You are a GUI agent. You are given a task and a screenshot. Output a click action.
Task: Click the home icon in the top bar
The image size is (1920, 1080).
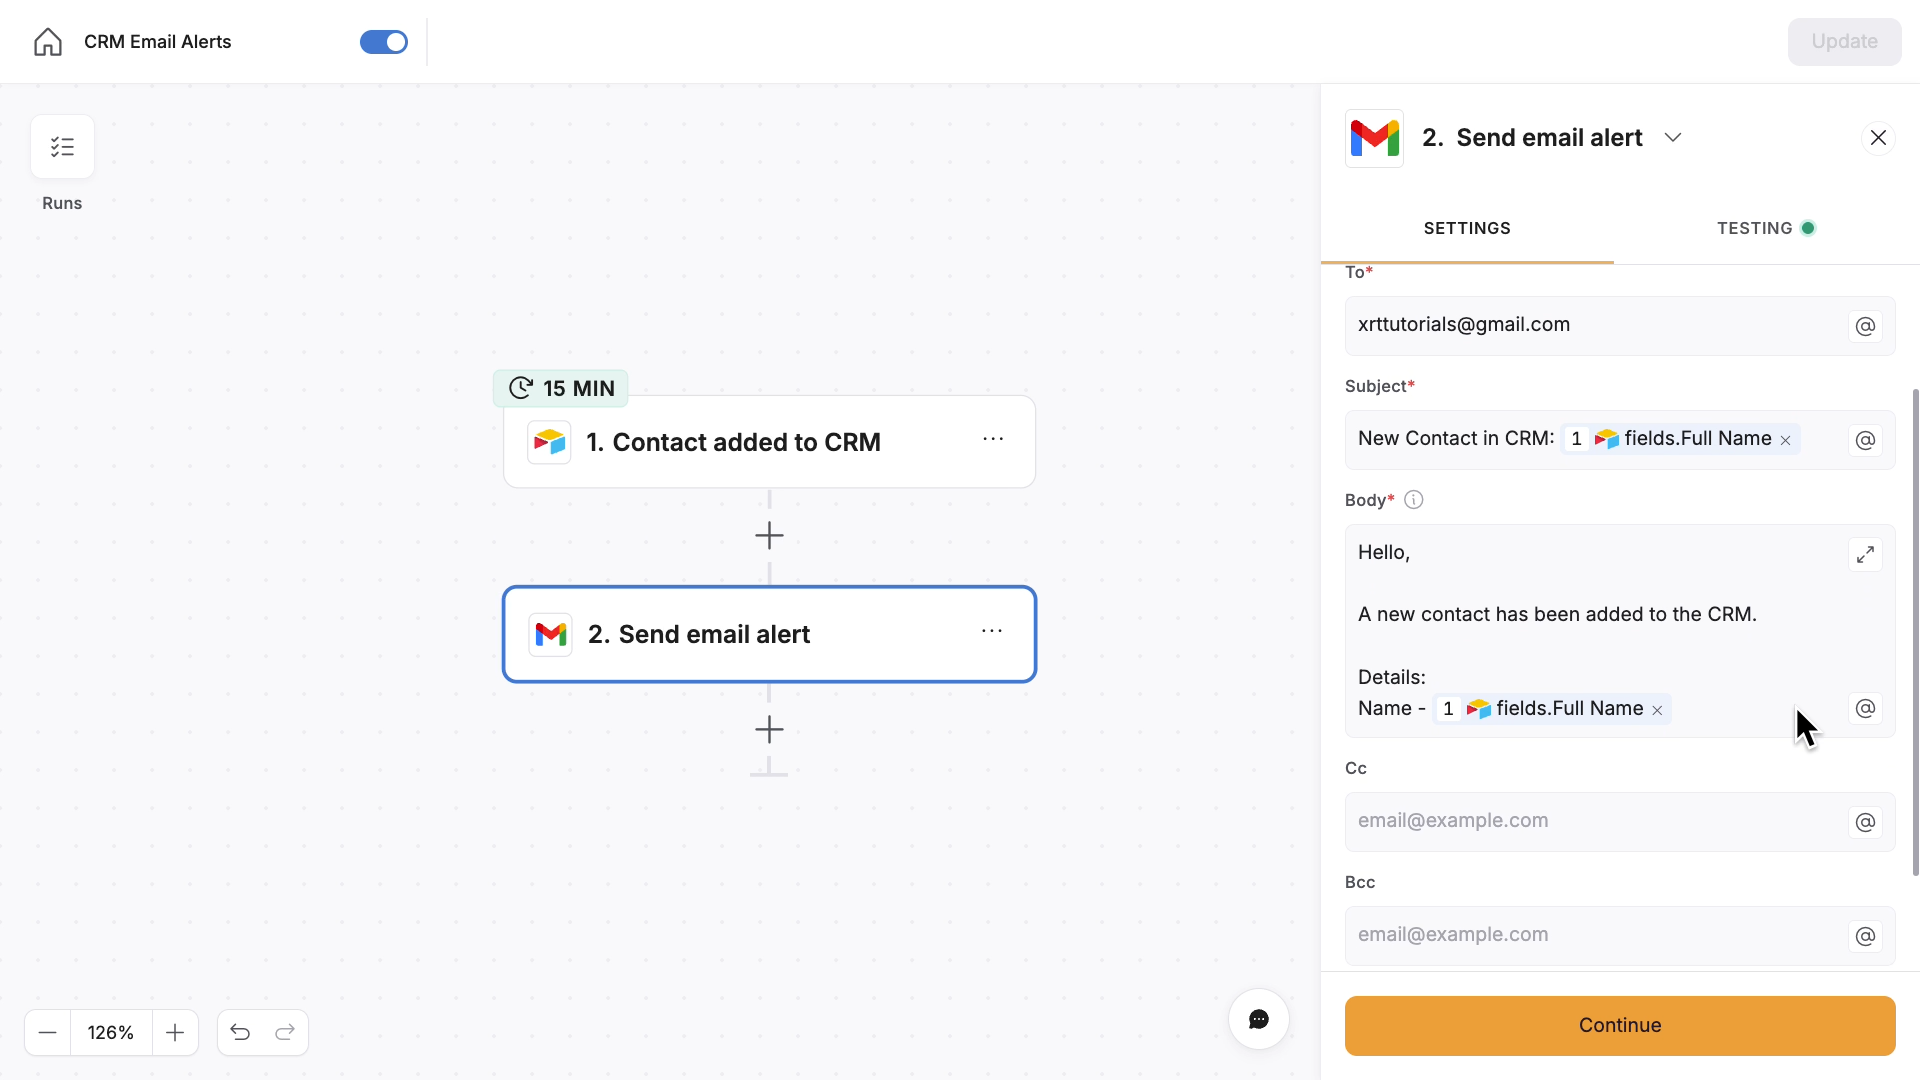coord(47,41)
